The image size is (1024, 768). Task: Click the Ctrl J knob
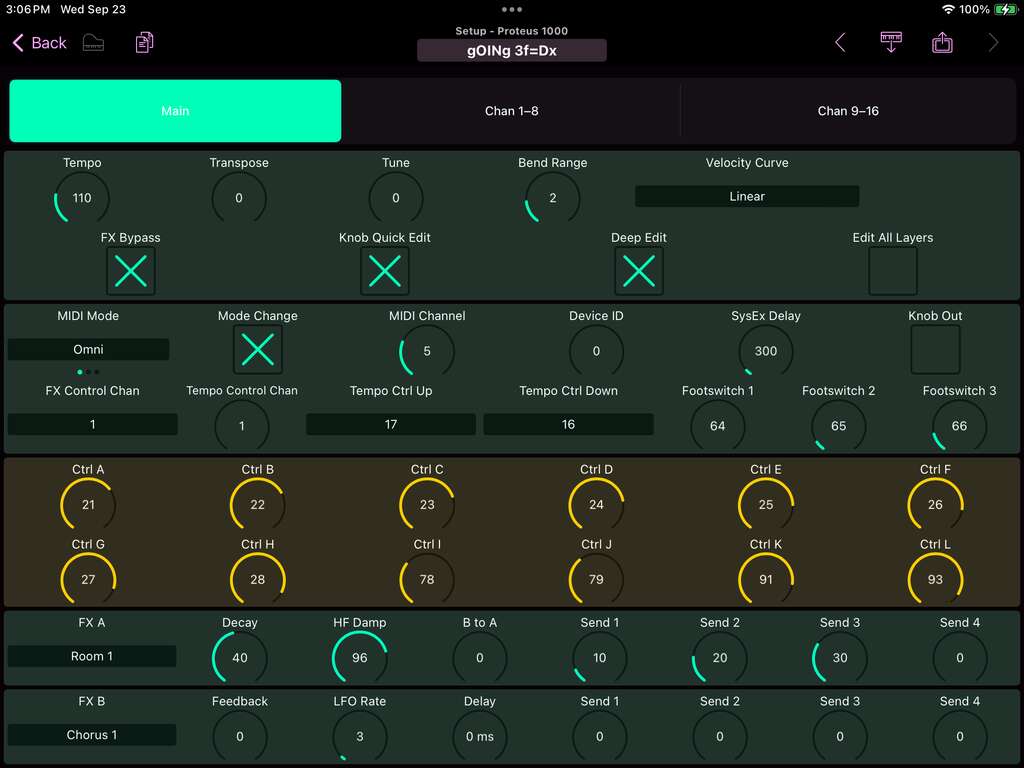pos(596,579)
